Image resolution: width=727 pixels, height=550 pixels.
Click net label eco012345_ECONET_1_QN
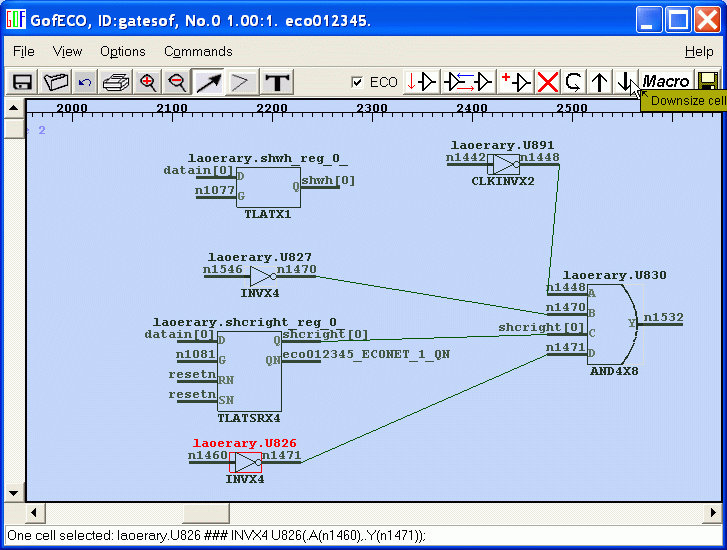(x=366, y=354)
